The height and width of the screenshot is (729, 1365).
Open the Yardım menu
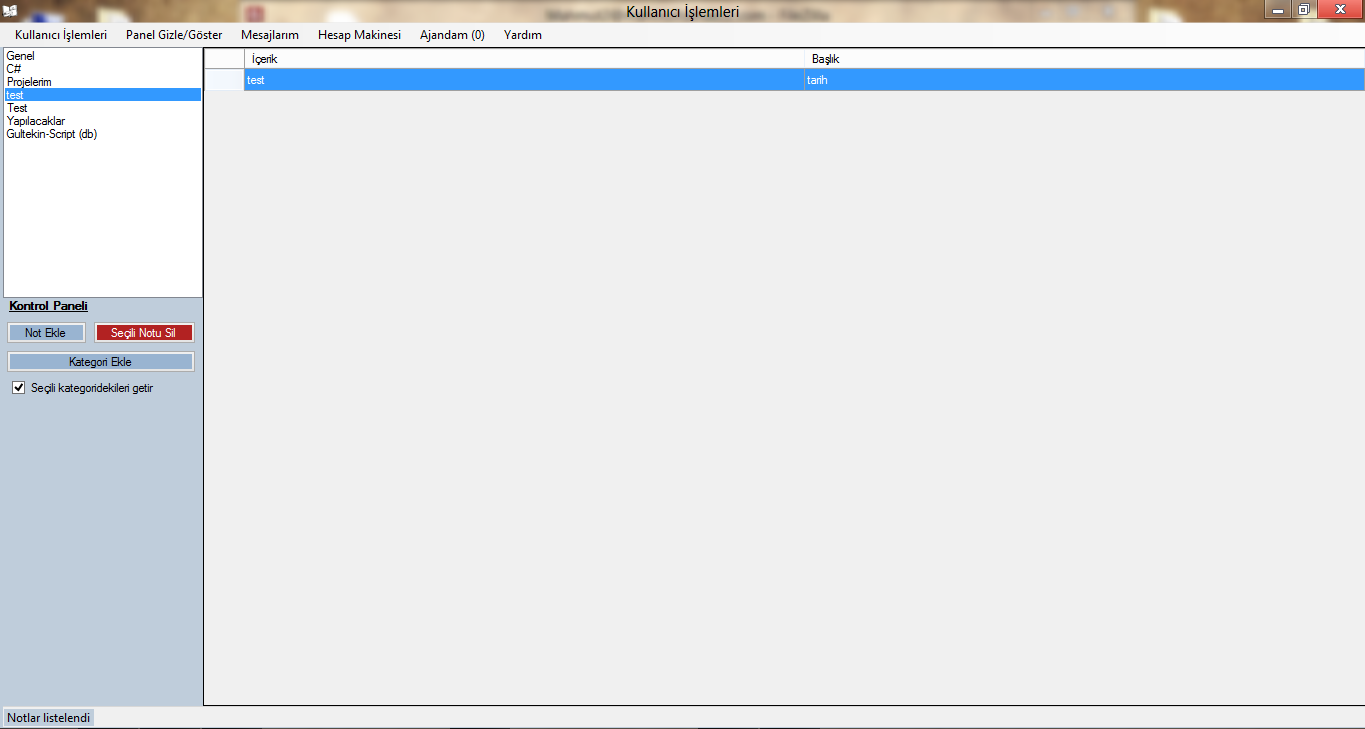click(523, 35)
